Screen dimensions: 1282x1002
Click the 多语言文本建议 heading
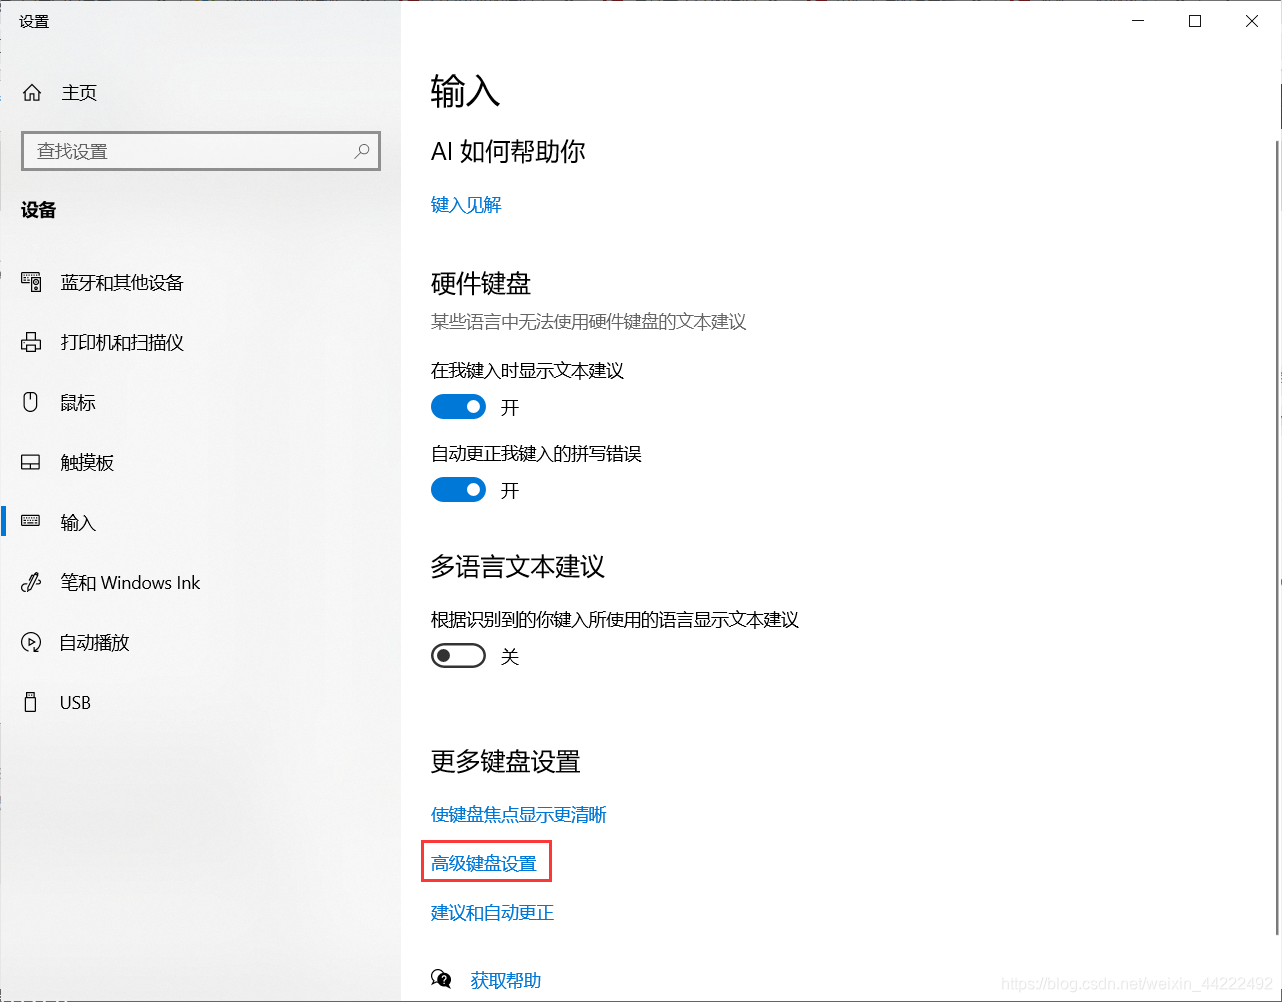518,567
